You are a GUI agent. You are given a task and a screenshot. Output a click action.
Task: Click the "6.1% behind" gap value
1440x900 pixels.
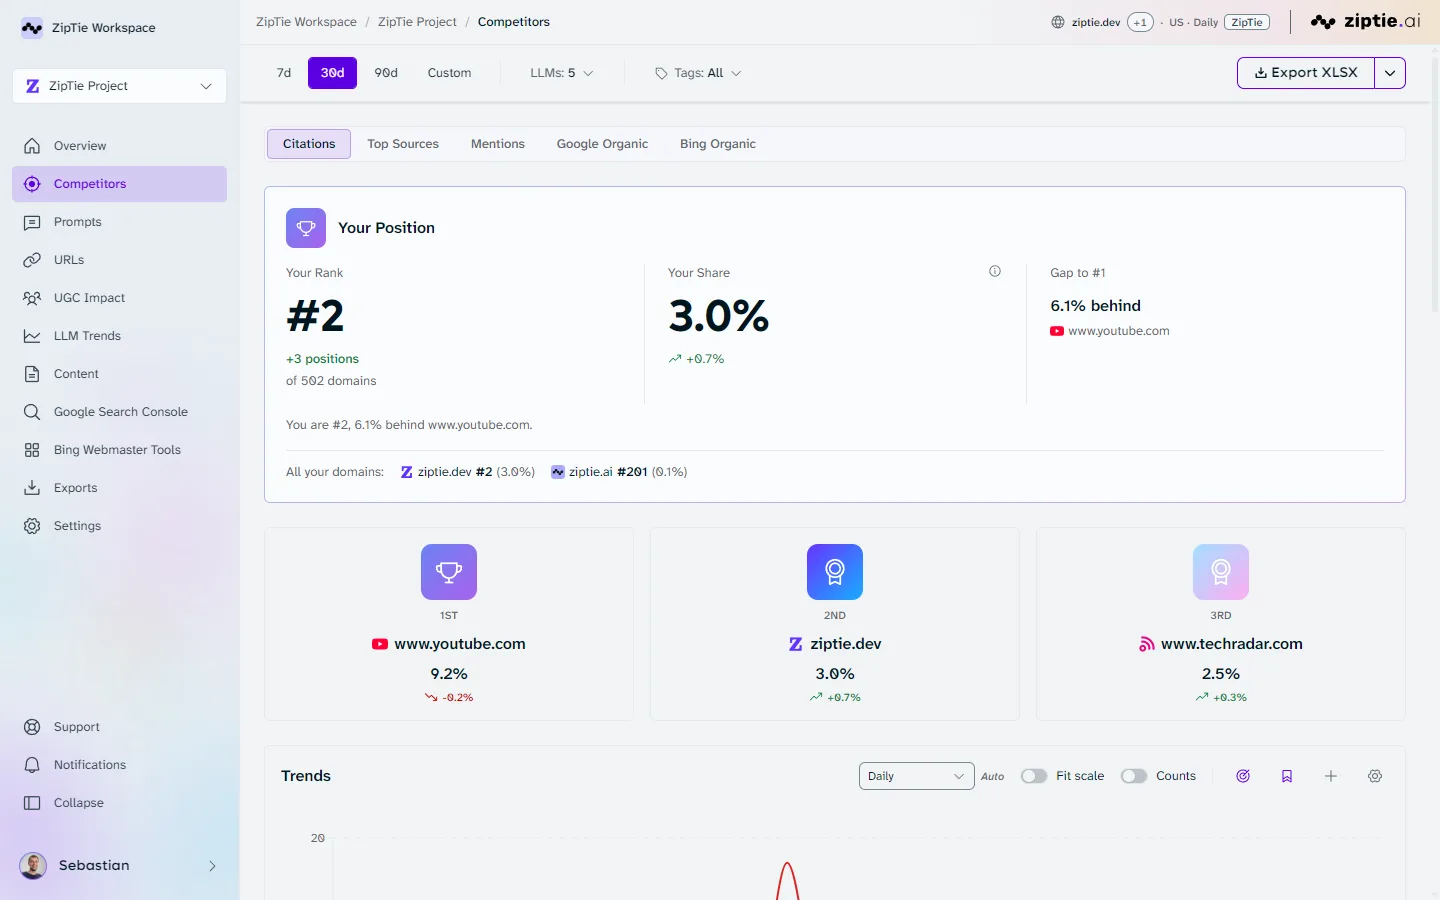[1095, 306]
